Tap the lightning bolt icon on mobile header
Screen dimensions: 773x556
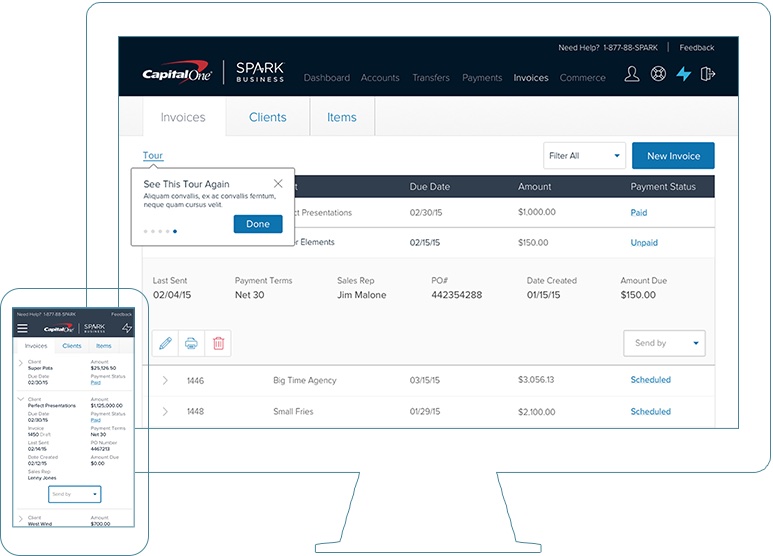(127, 328)
